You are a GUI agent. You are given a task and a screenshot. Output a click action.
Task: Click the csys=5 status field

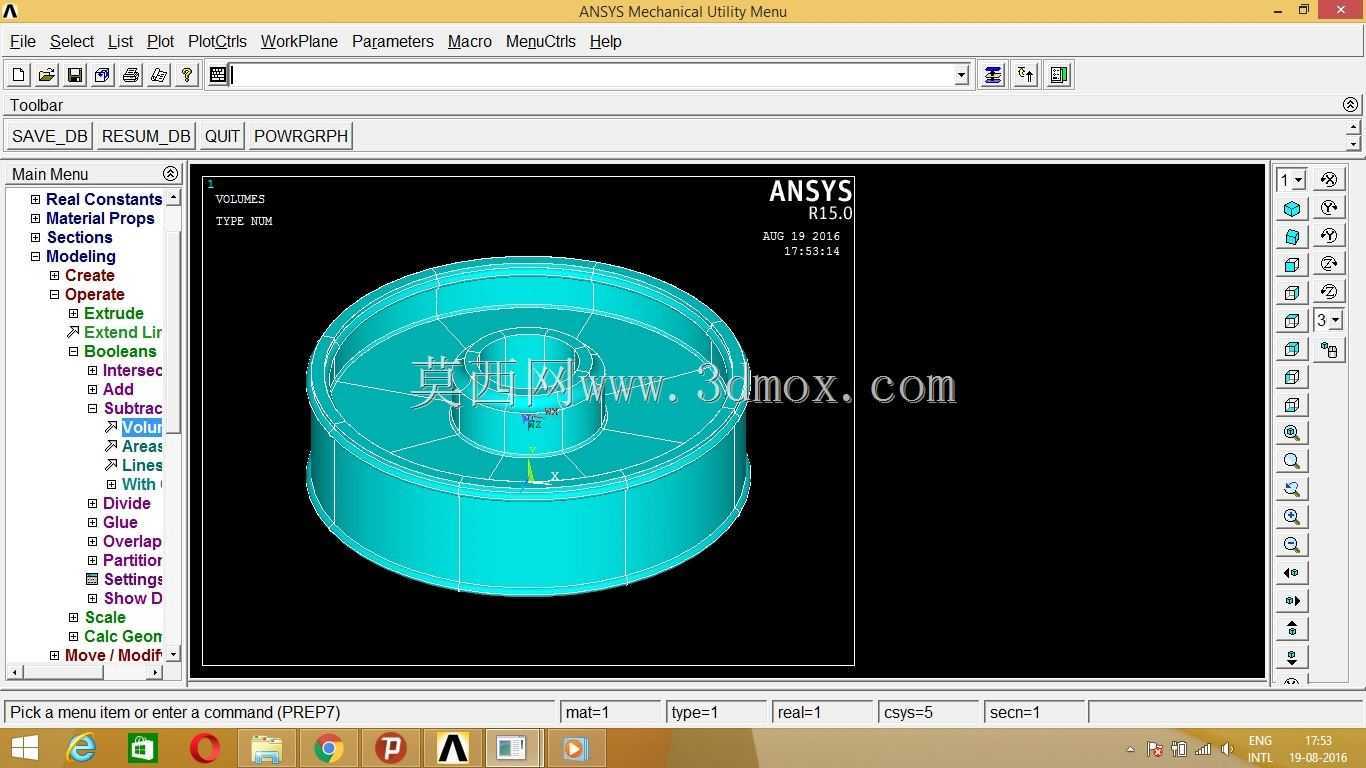927,712
